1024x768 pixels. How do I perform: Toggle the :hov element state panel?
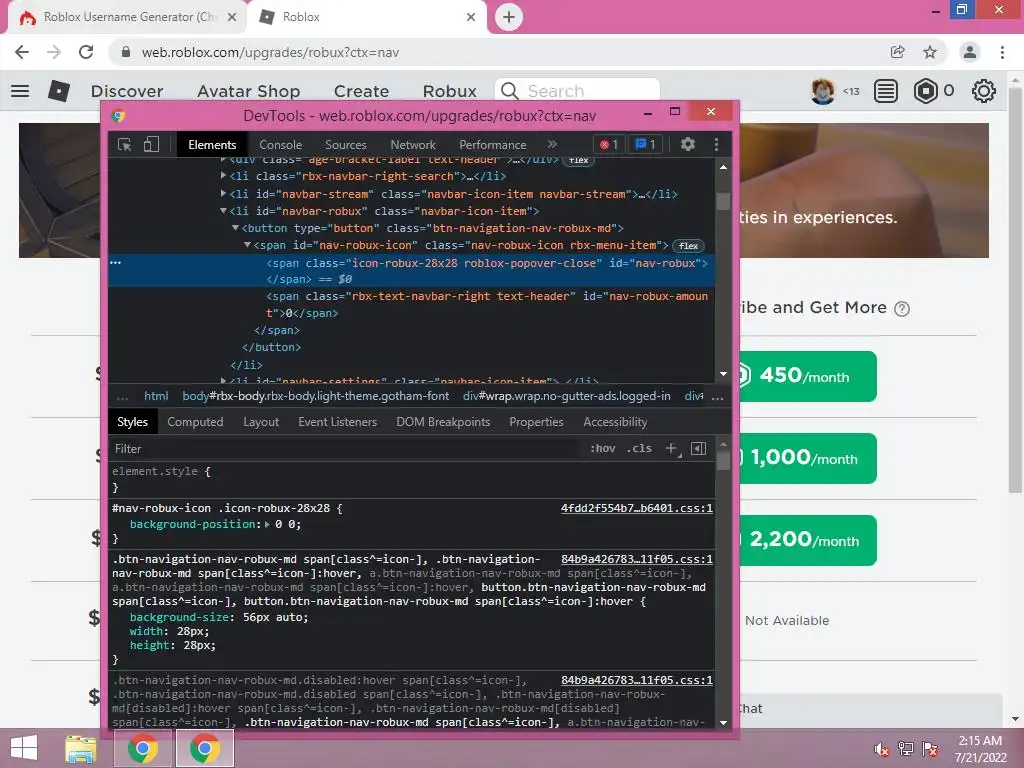click(602, 449)
